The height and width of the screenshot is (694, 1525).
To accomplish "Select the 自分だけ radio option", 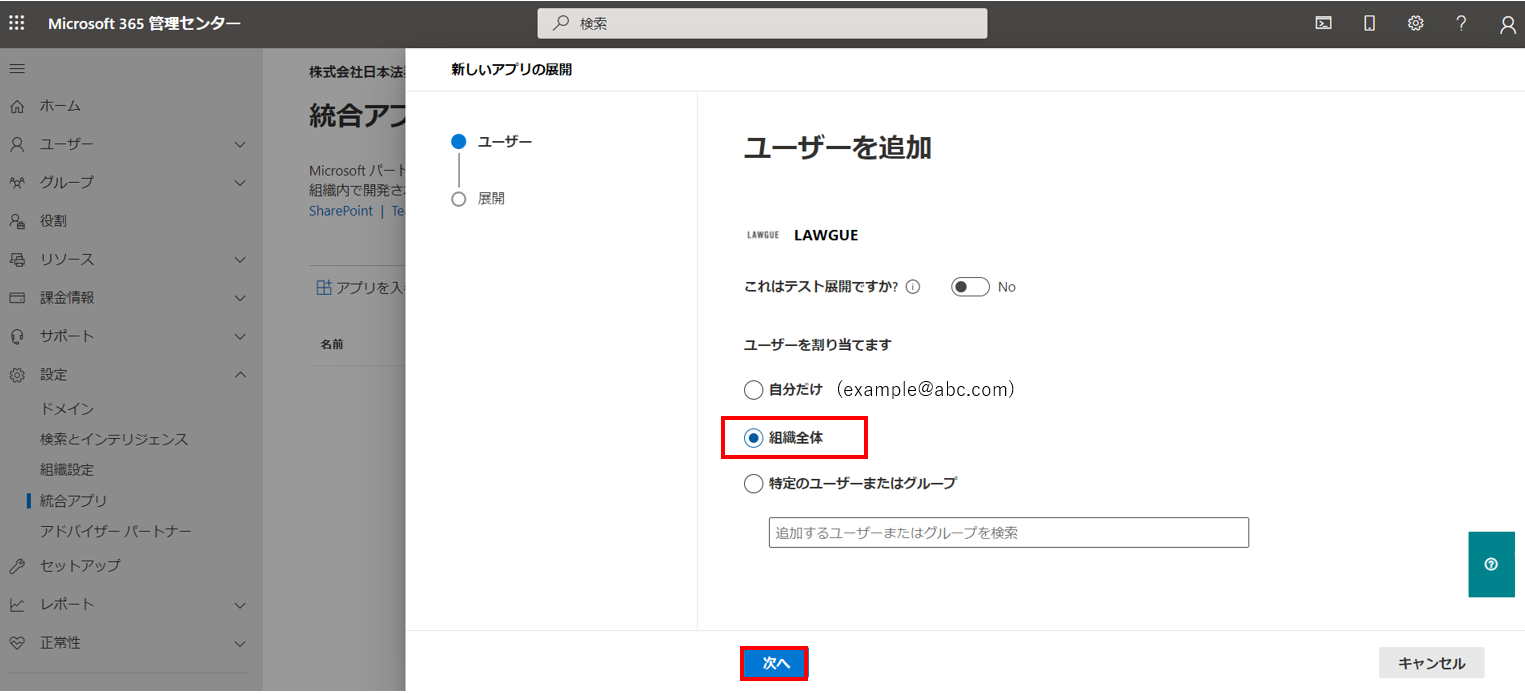I will pyautogui.click(x=753, y=390).
